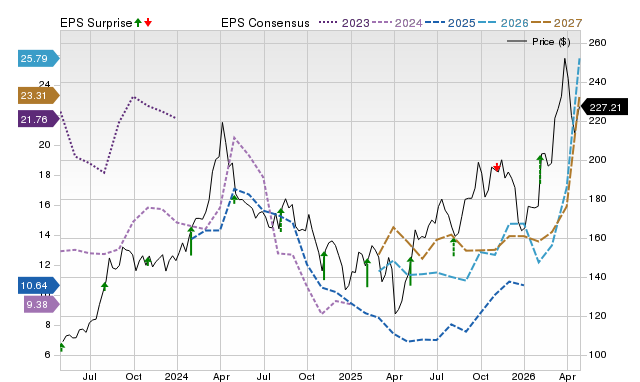Viewport: 640px width, 382px height.
Task: Click the green up arrow in the EPS Surprise legend
Action: click(138, 22)
